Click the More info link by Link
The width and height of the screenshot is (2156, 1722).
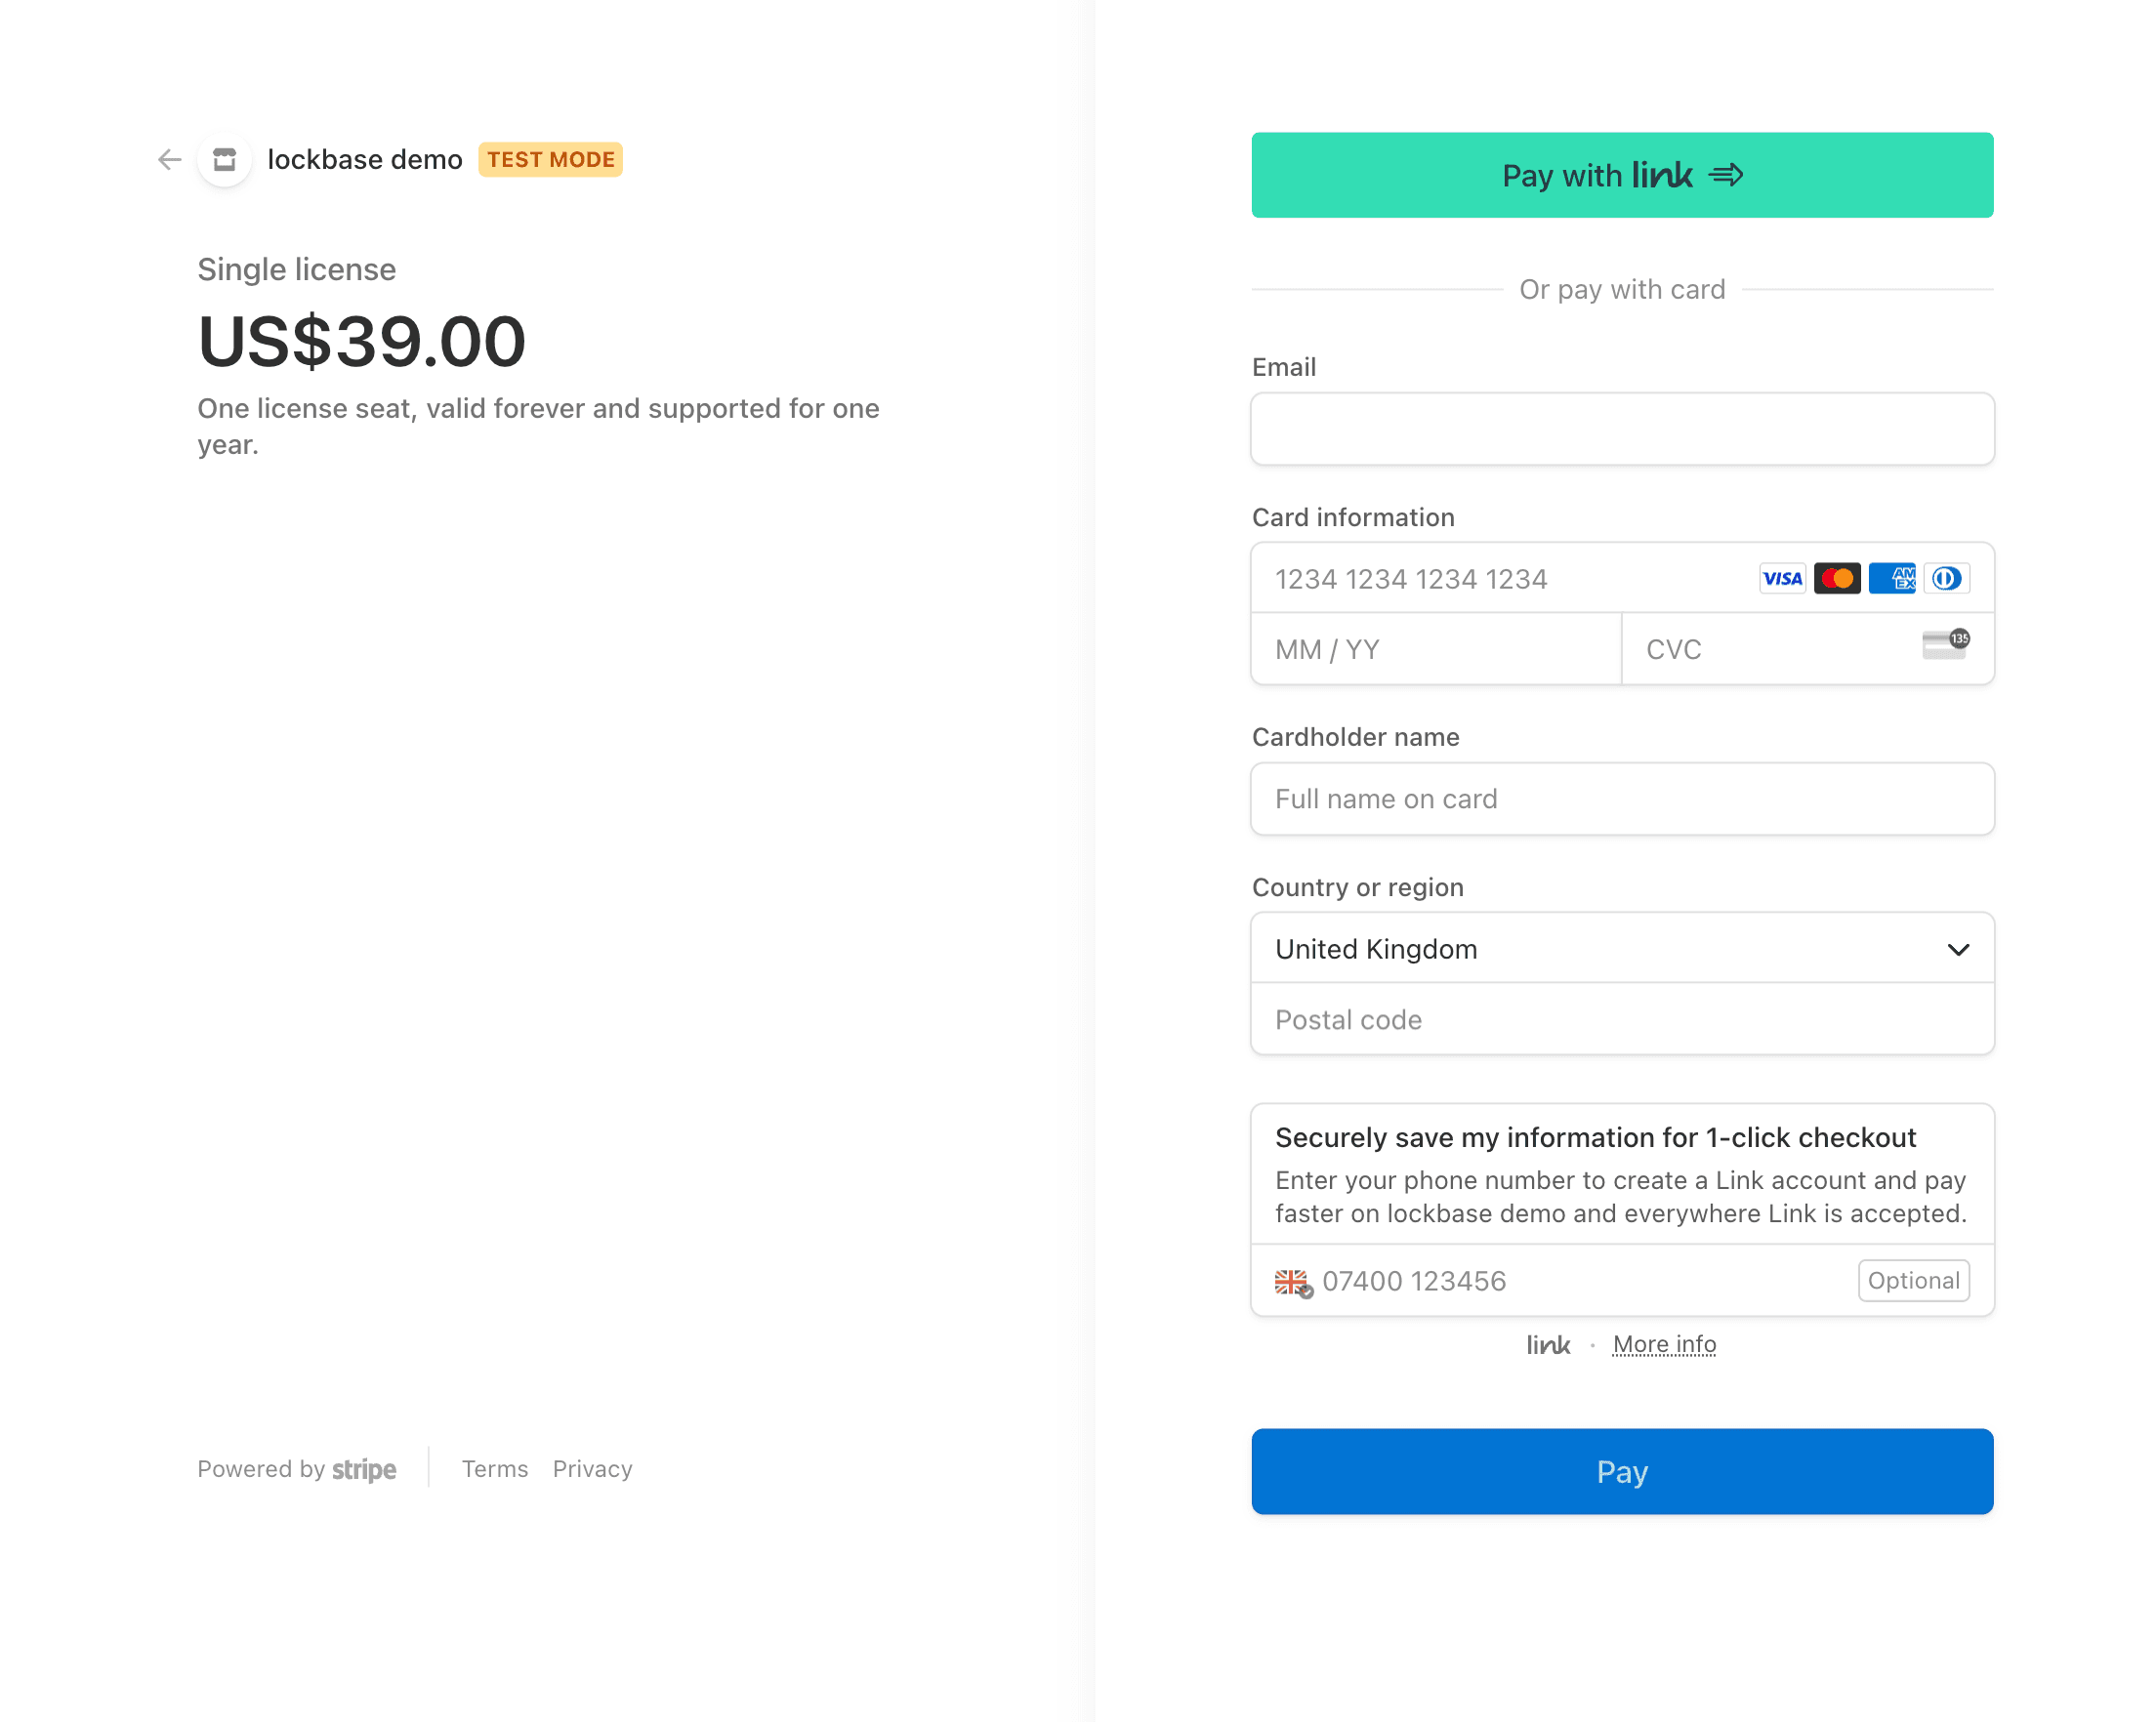pyautogui.click(x=1664, y=1344)
